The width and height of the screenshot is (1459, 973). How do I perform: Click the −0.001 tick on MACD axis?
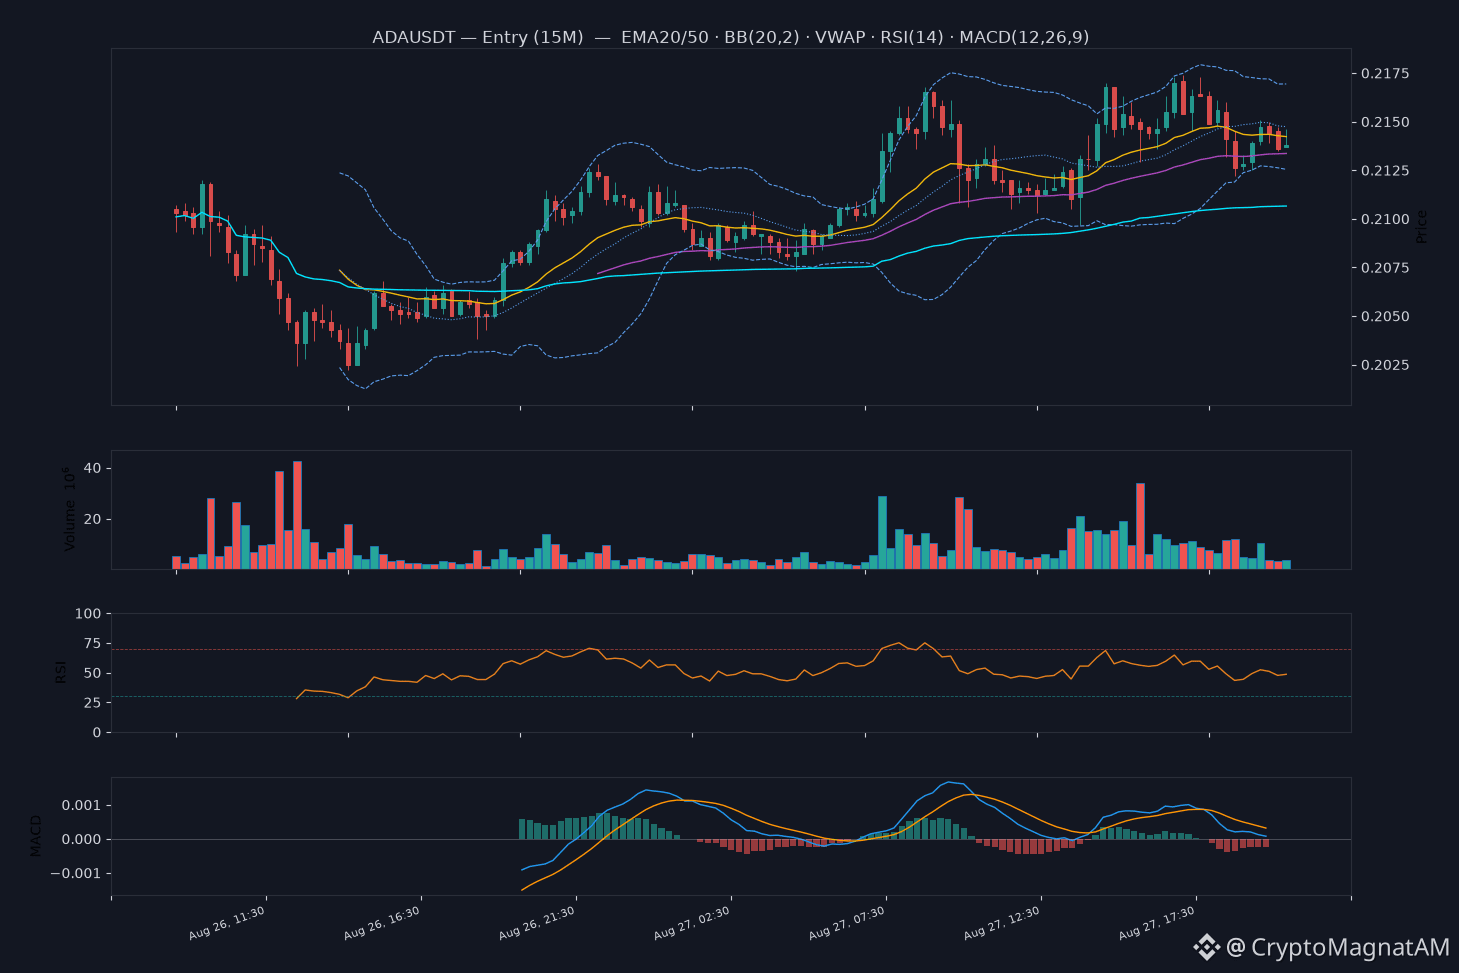coord(75,873)
